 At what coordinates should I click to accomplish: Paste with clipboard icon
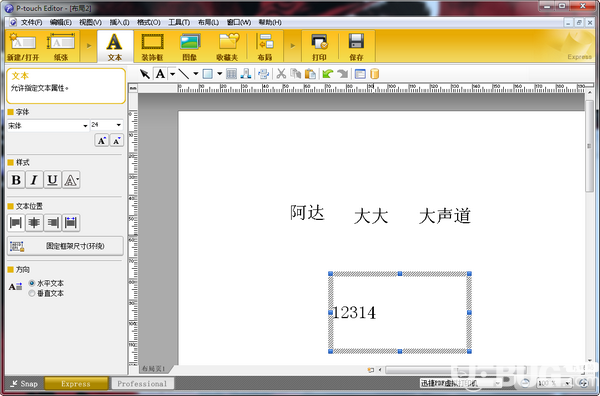[x=310, y=74]
